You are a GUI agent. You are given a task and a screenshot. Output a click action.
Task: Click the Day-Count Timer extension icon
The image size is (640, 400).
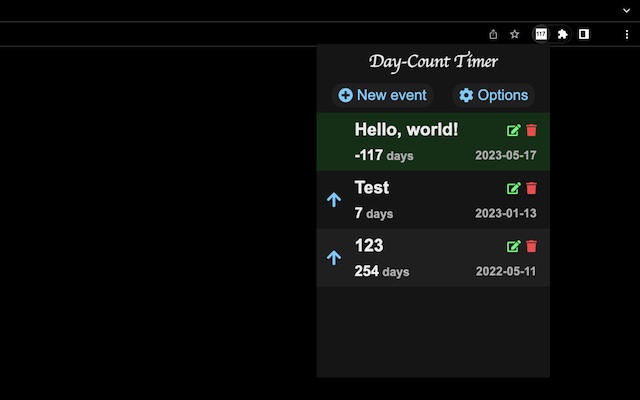[x=541, y=34]
